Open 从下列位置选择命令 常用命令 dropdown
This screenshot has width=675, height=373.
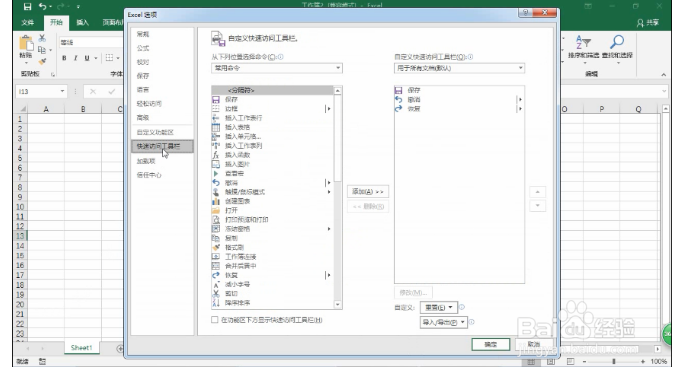pos(277,68)
